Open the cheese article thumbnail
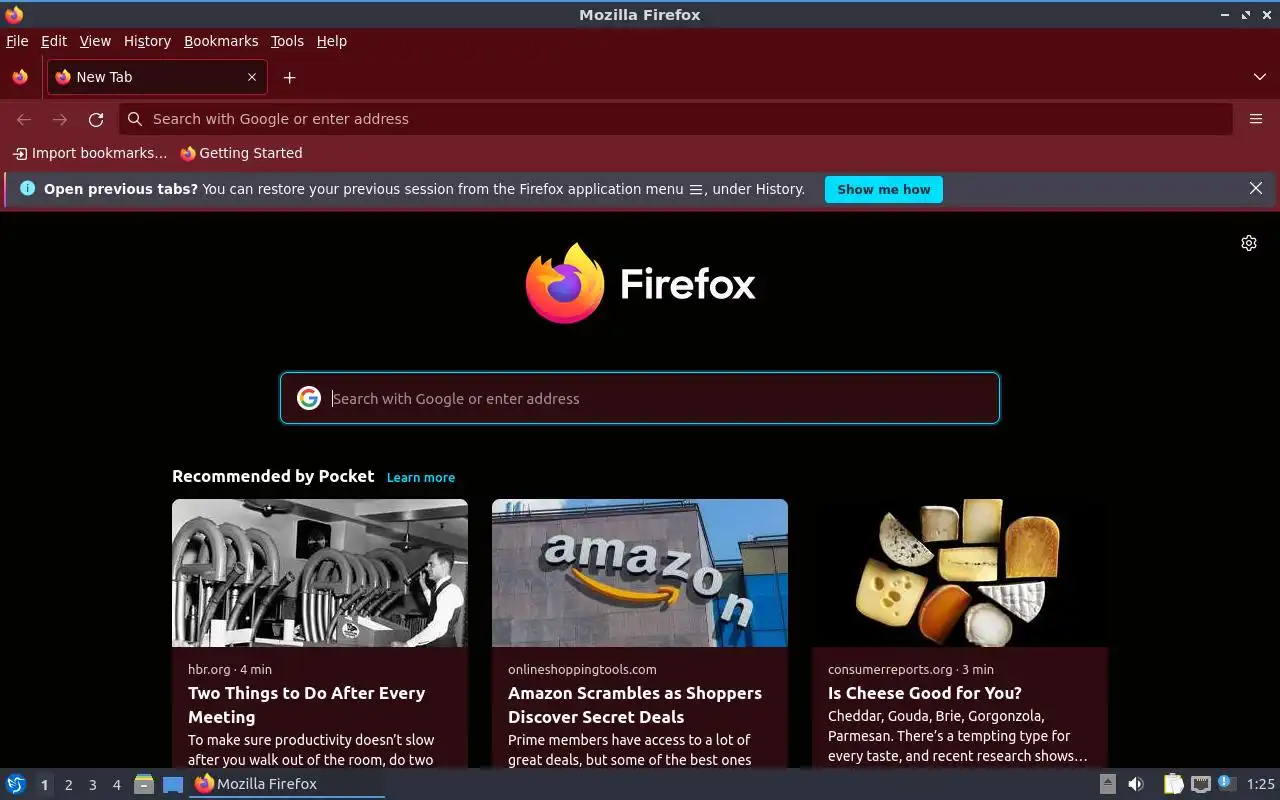The height and width of the screenshot is (800, 1280). coord(960,573)
